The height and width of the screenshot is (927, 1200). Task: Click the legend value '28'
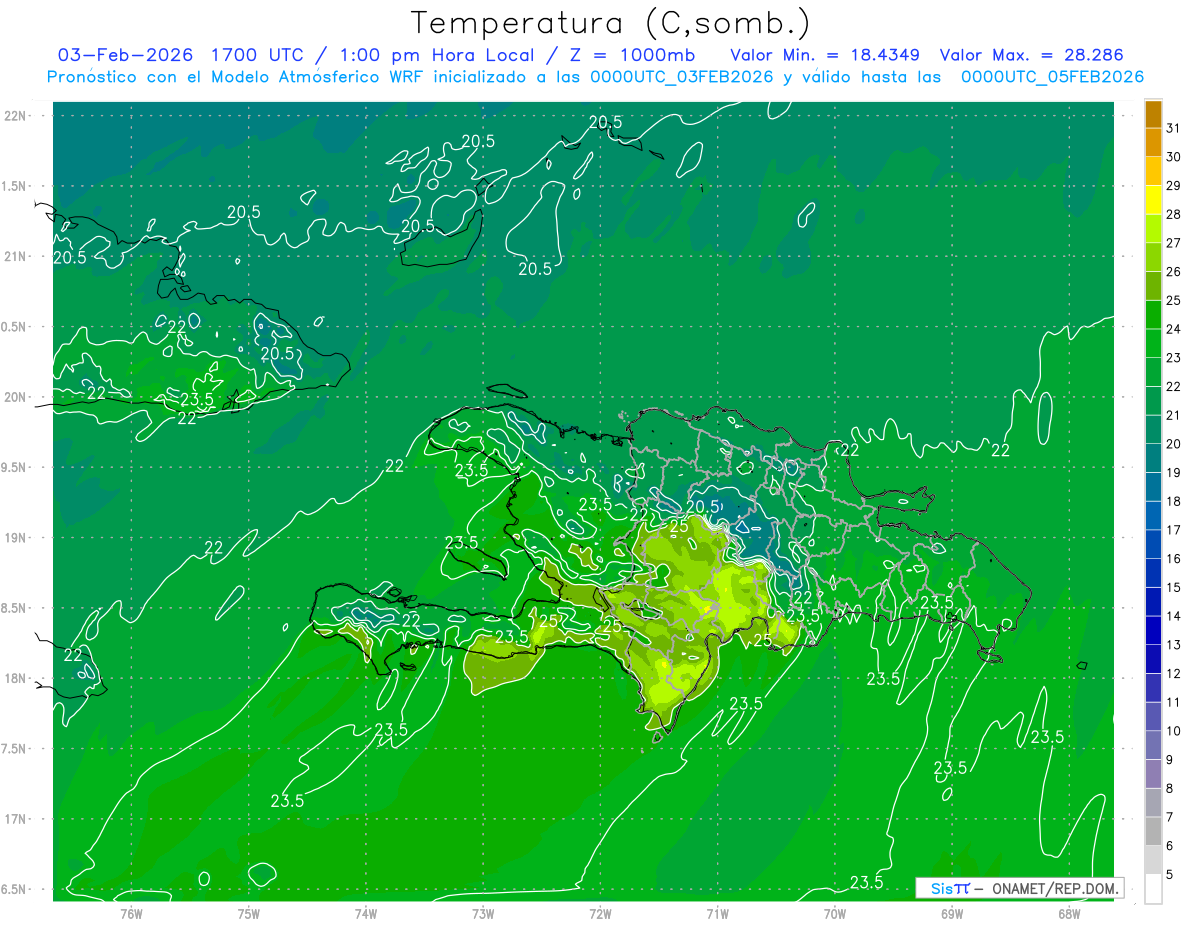(x=1173, y=214)
